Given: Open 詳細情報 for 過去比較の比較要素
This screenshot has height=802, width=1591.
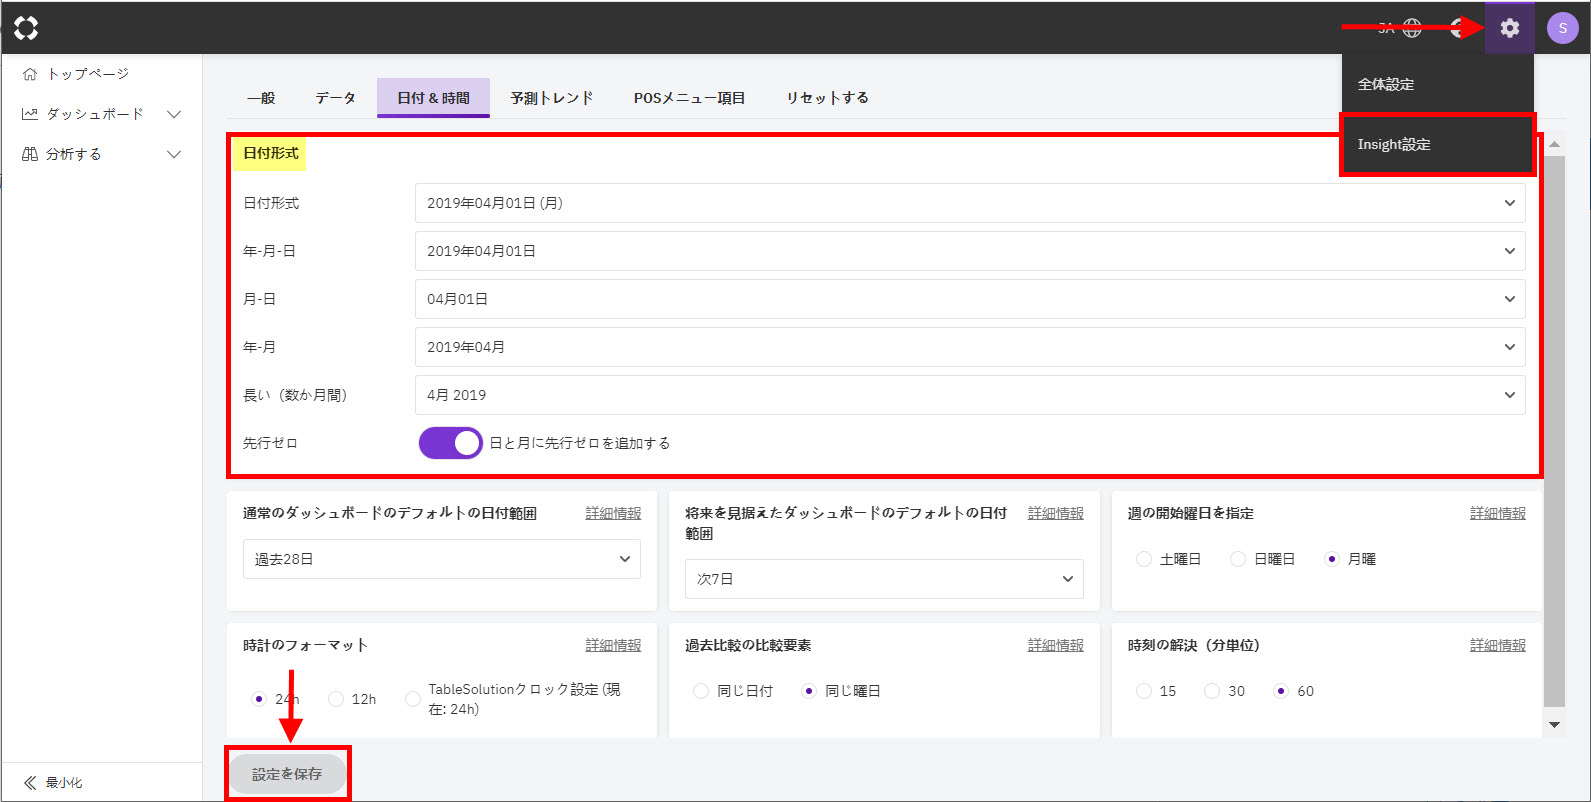Looking at the screenshot, I should (x=1056, y=645).
